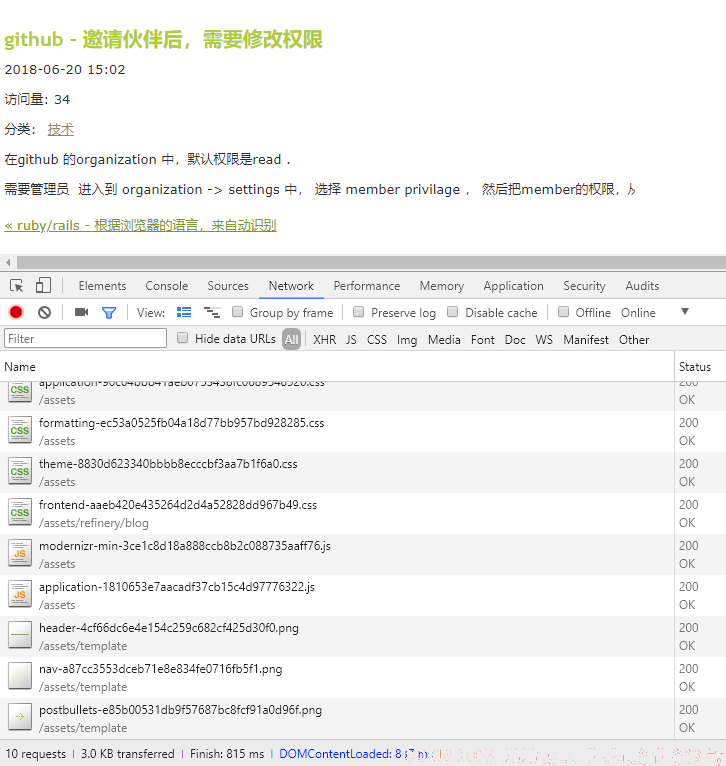The image size is (726, 766).
Task: Click the CSS file icon for frontend-aaeb420e435264d2d4a52828dd967b49.css
Action: (x=20, y=512)
